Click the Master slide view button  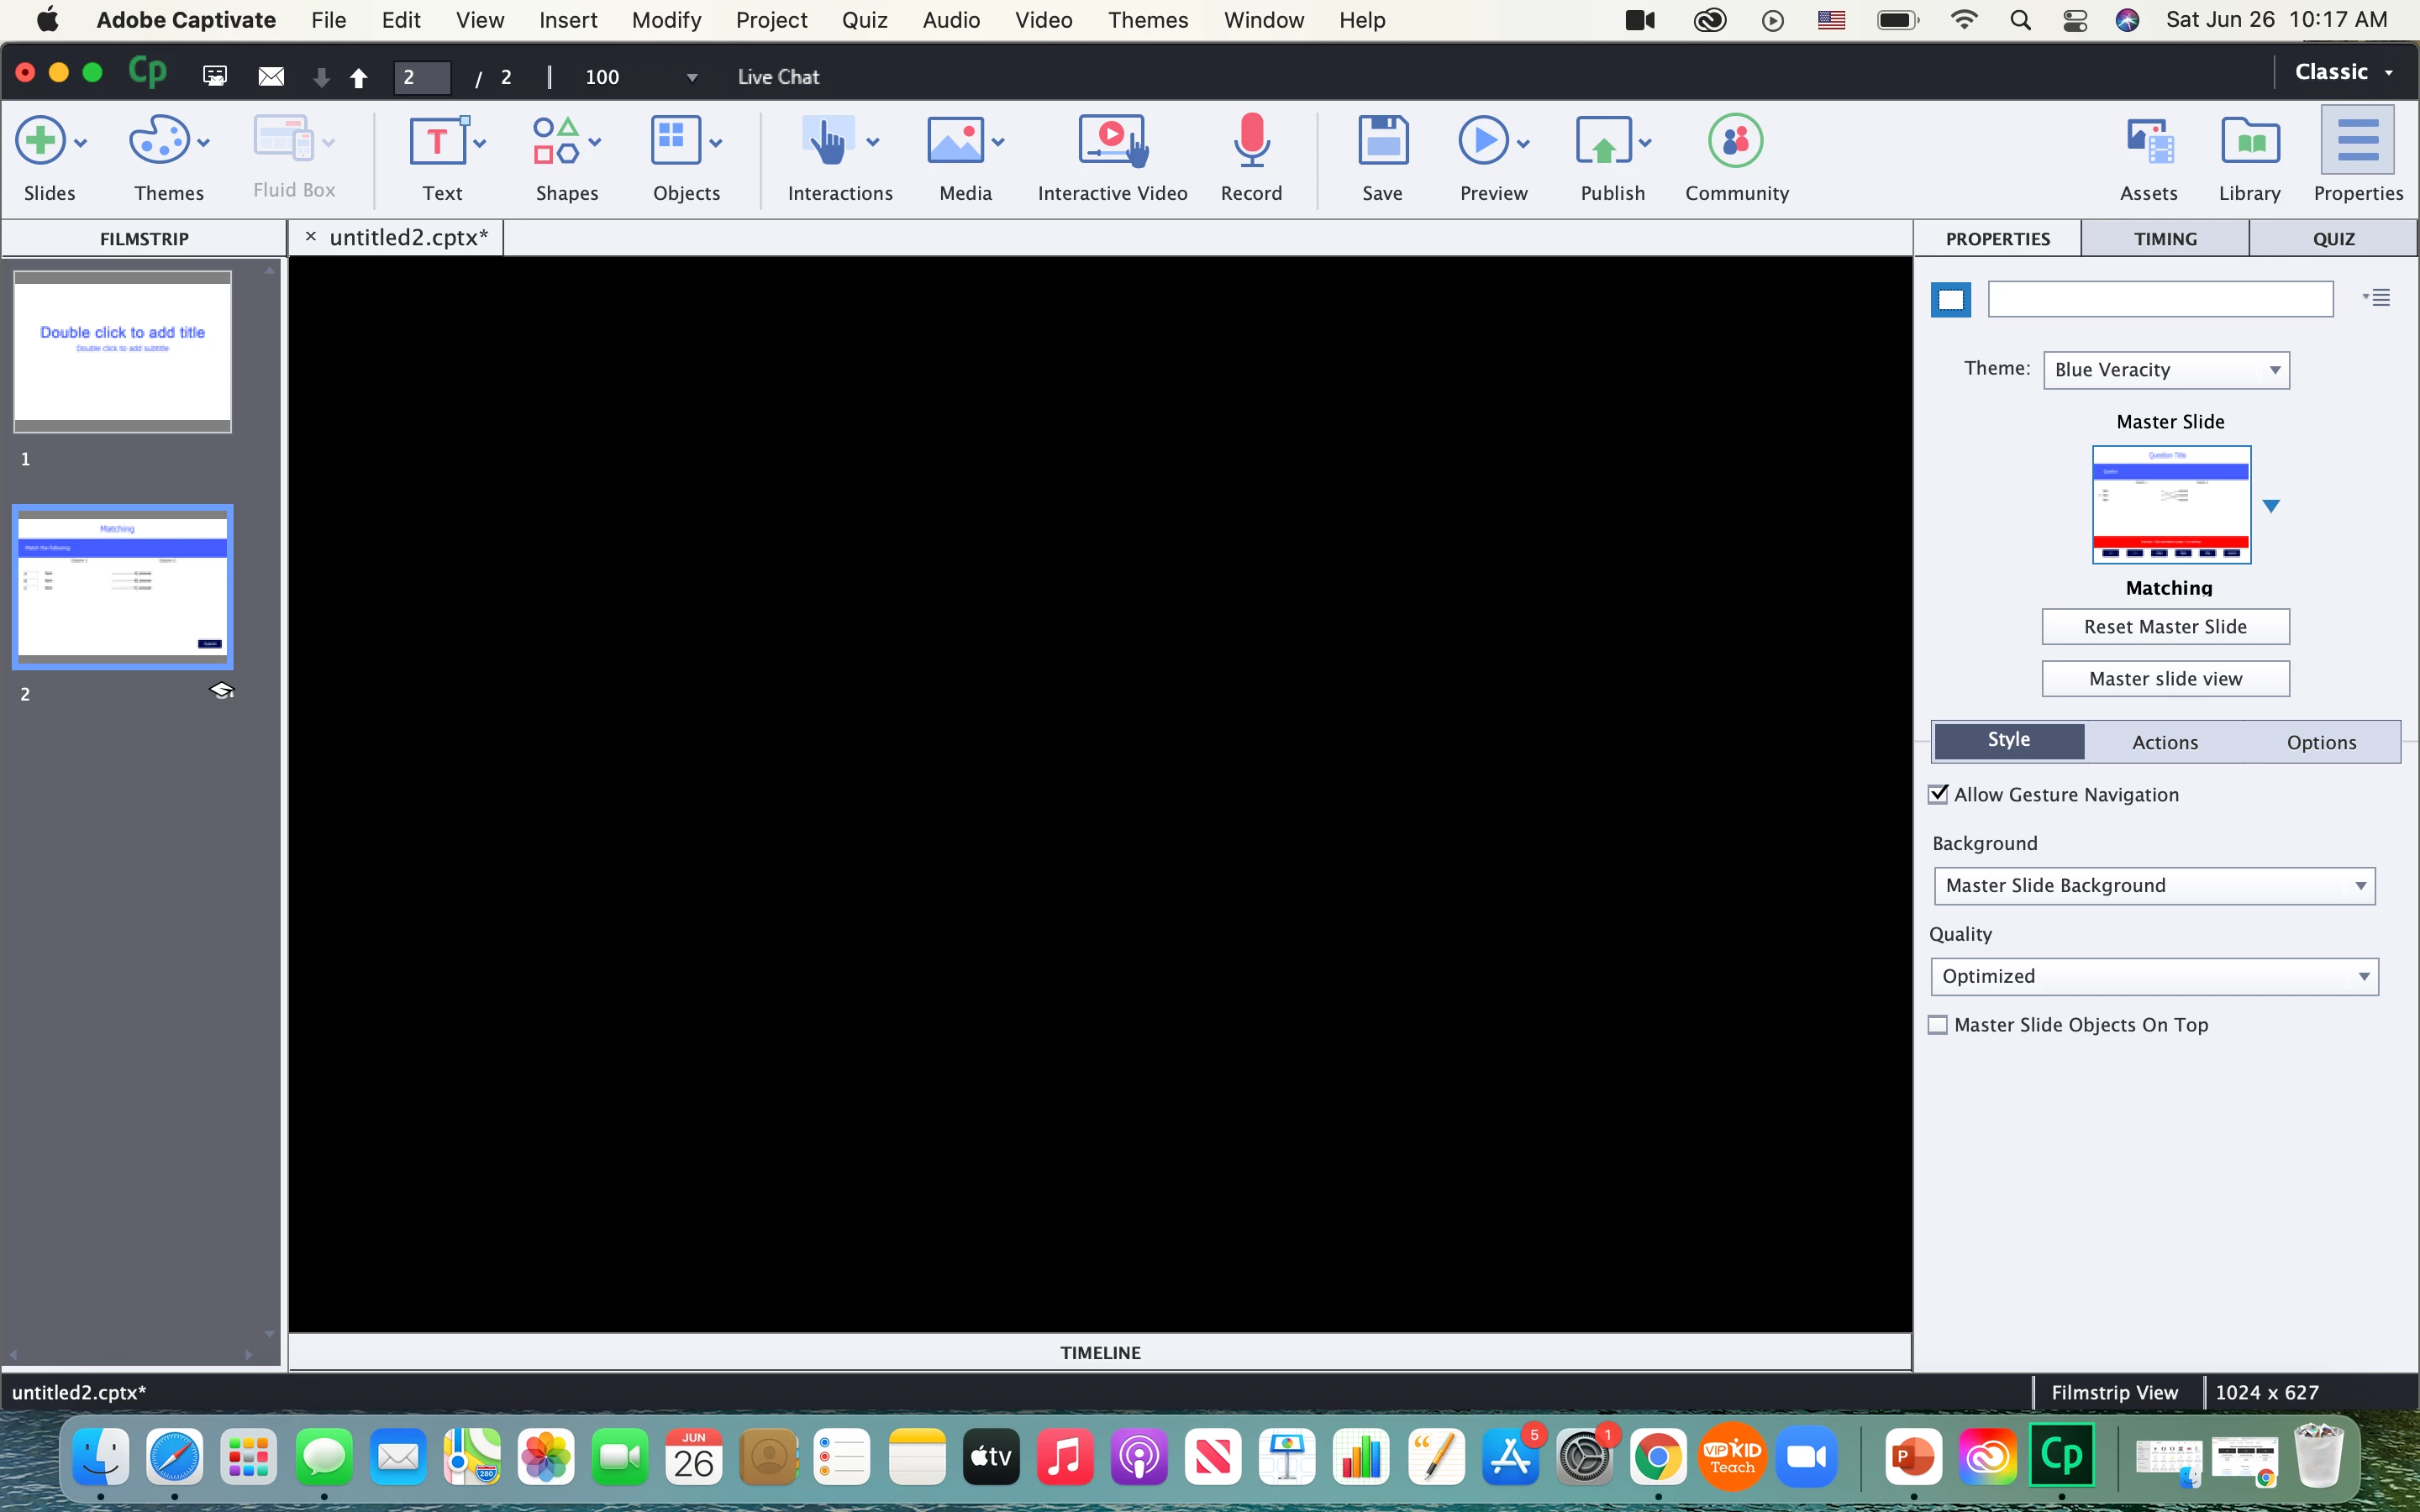(2165, 679)
